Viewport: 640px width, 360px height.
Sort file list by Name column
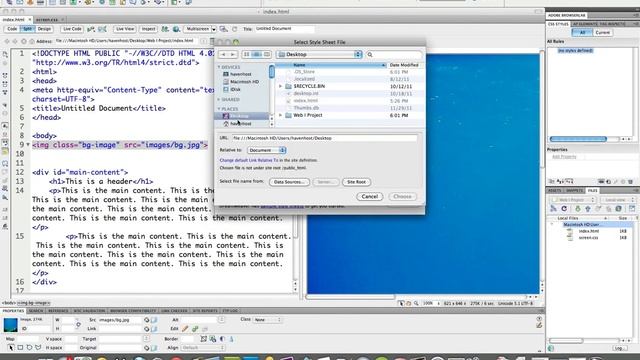coord(331,65)
